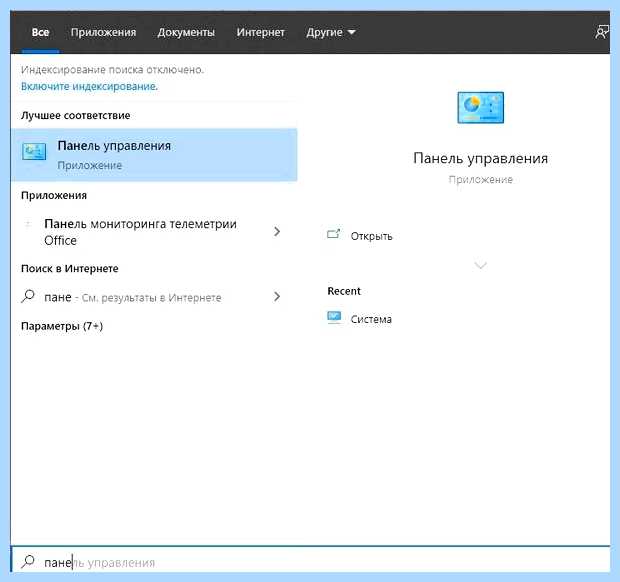620x582 pixels.
Task: Select the Интернет tab
Action: (x=260, y=32)
